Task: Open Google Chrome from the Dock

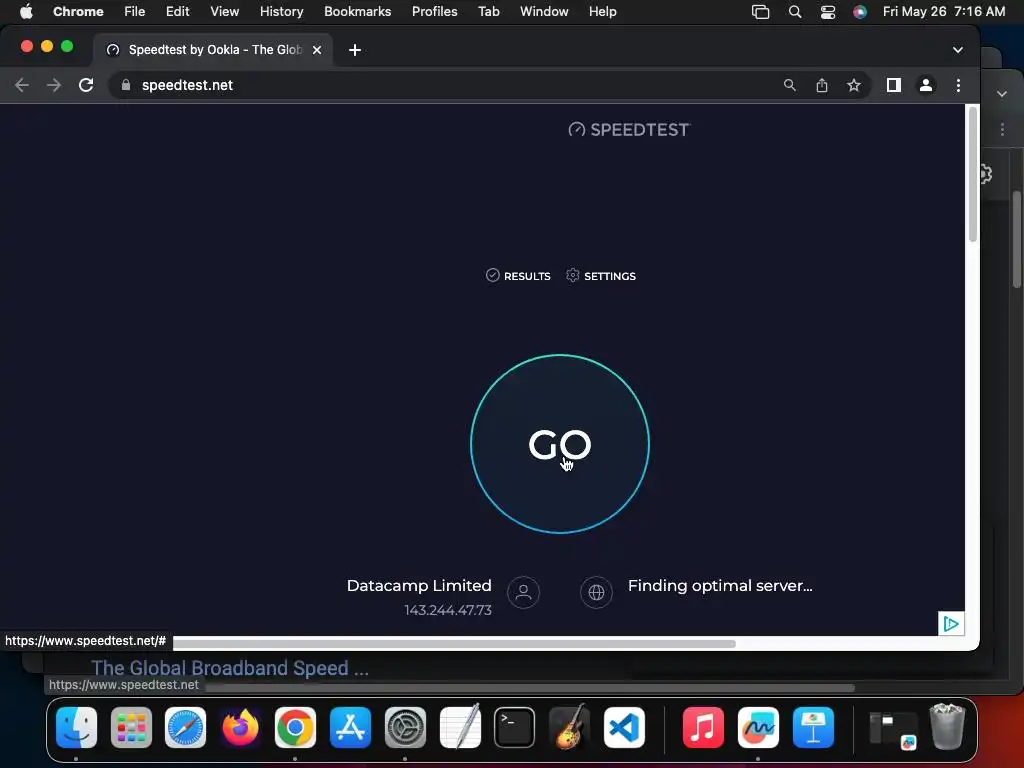Action: 295,728
